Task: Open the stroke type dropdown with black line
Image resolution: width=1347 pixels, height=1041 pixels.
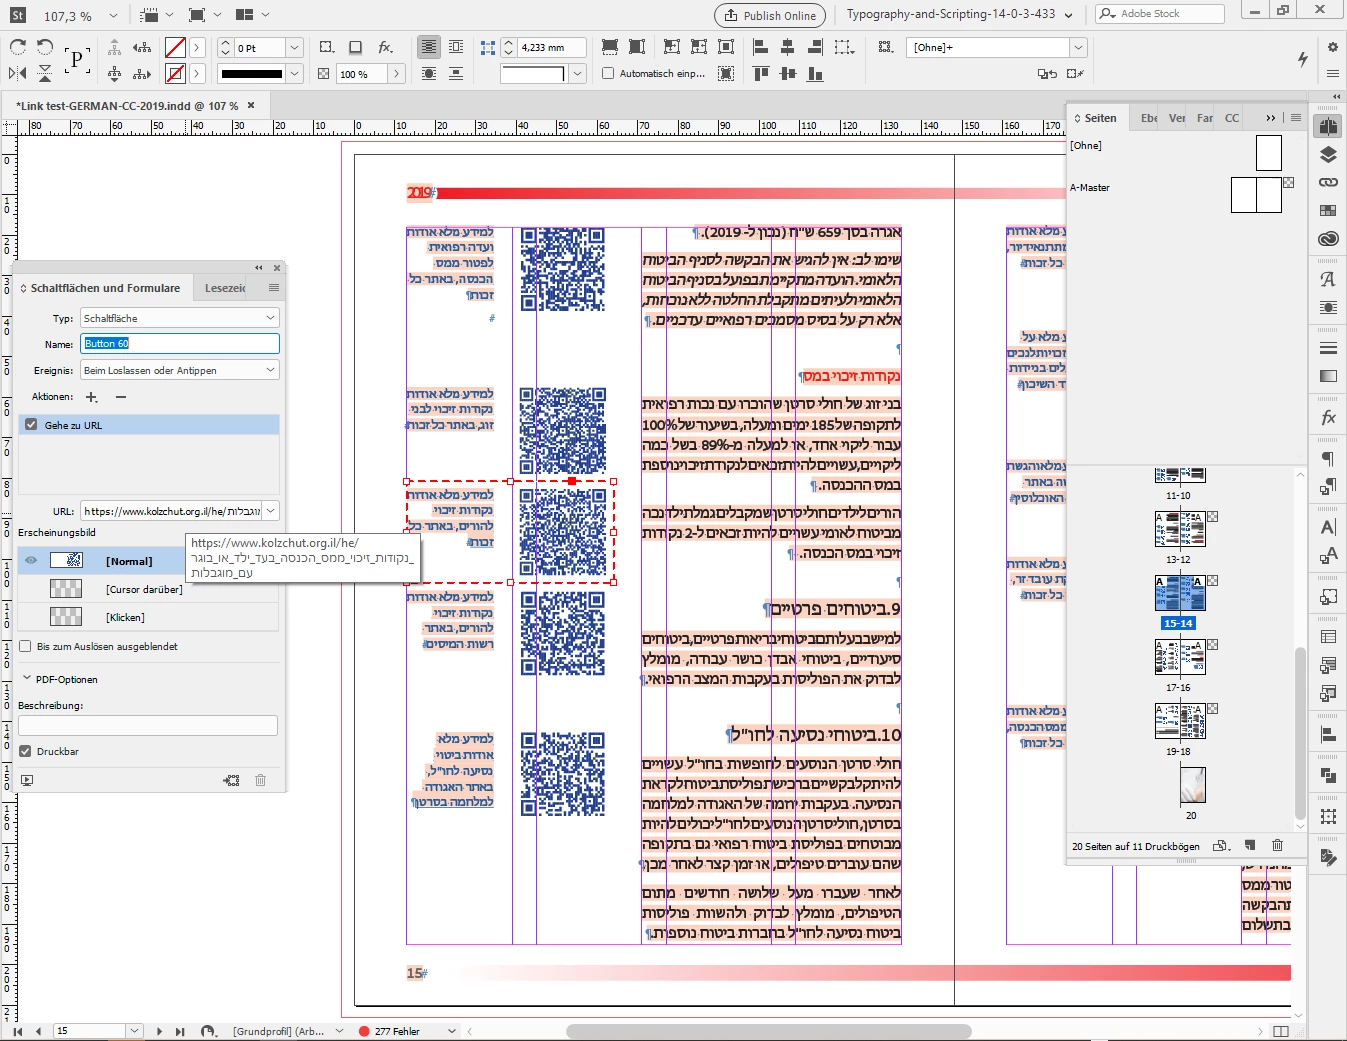Action: [294, 73]
